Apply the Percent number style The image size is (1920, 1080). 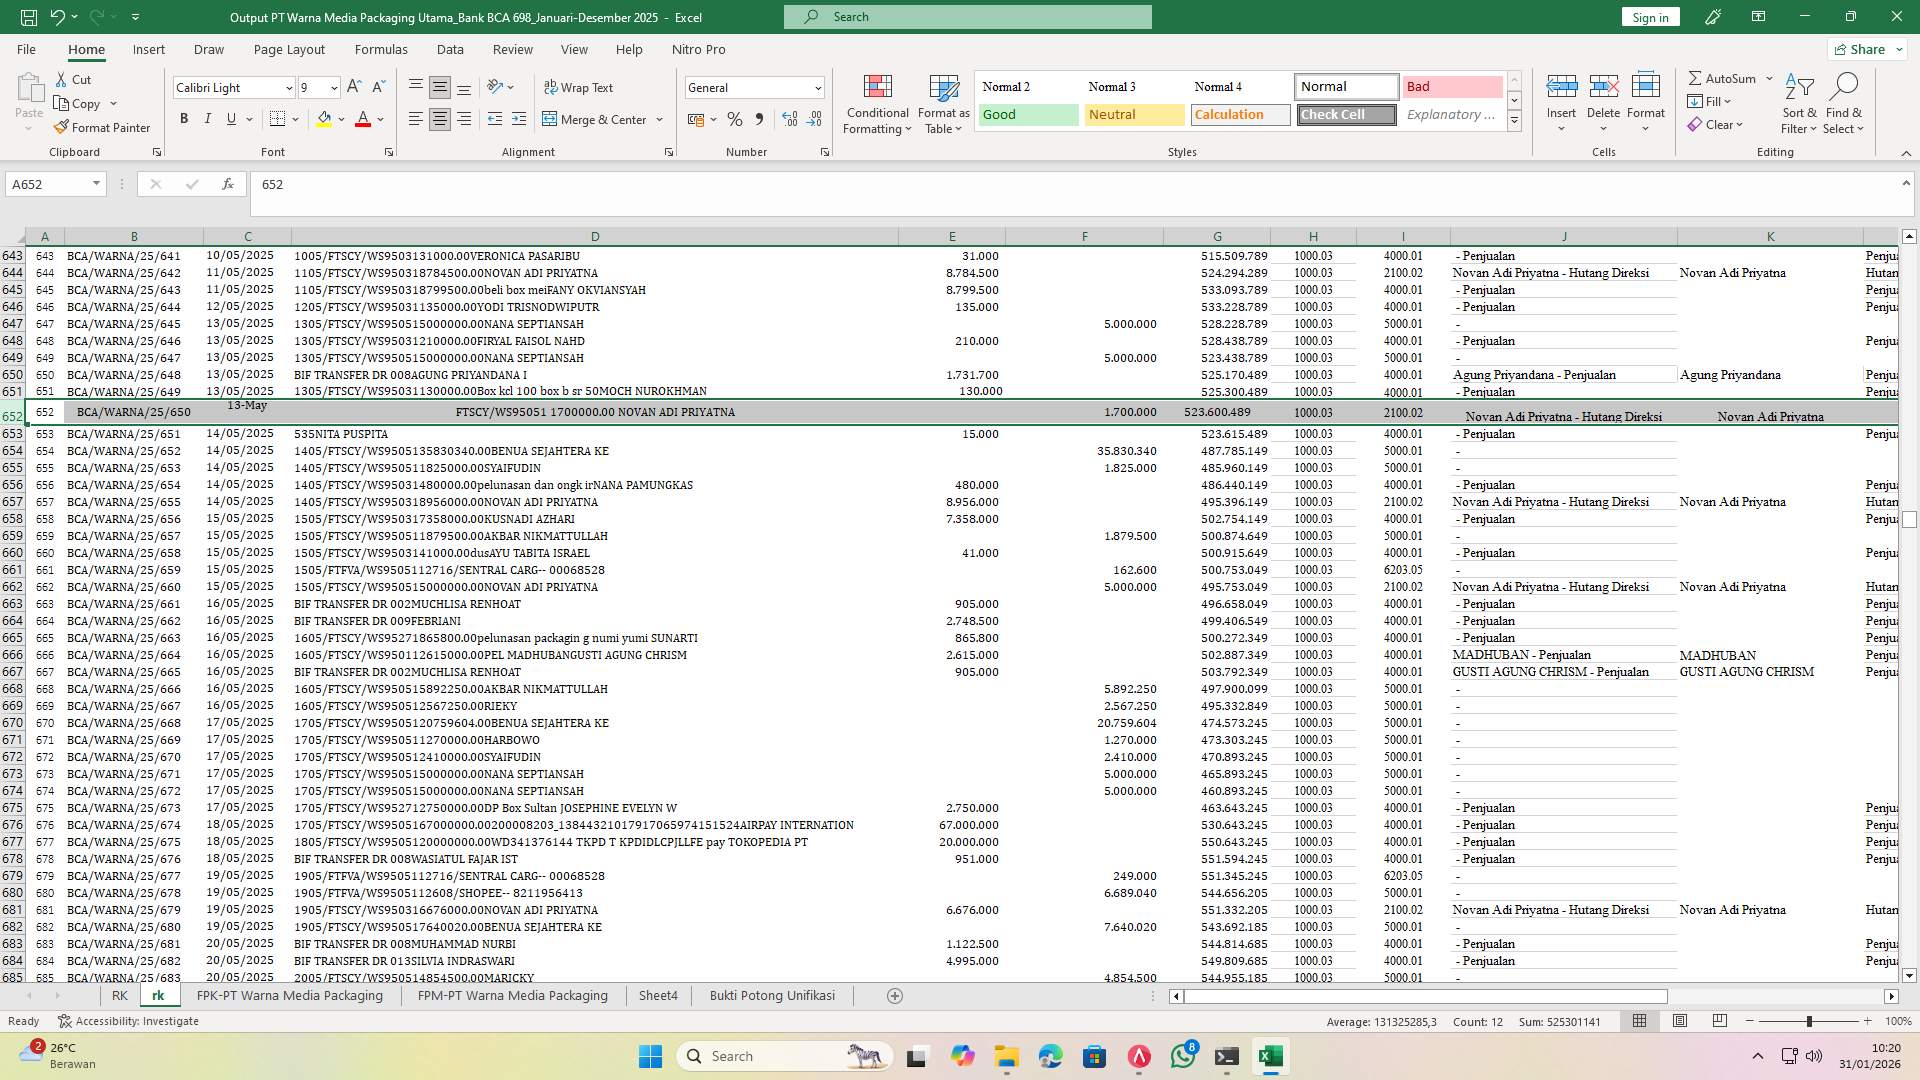click(x=735, y=119)
